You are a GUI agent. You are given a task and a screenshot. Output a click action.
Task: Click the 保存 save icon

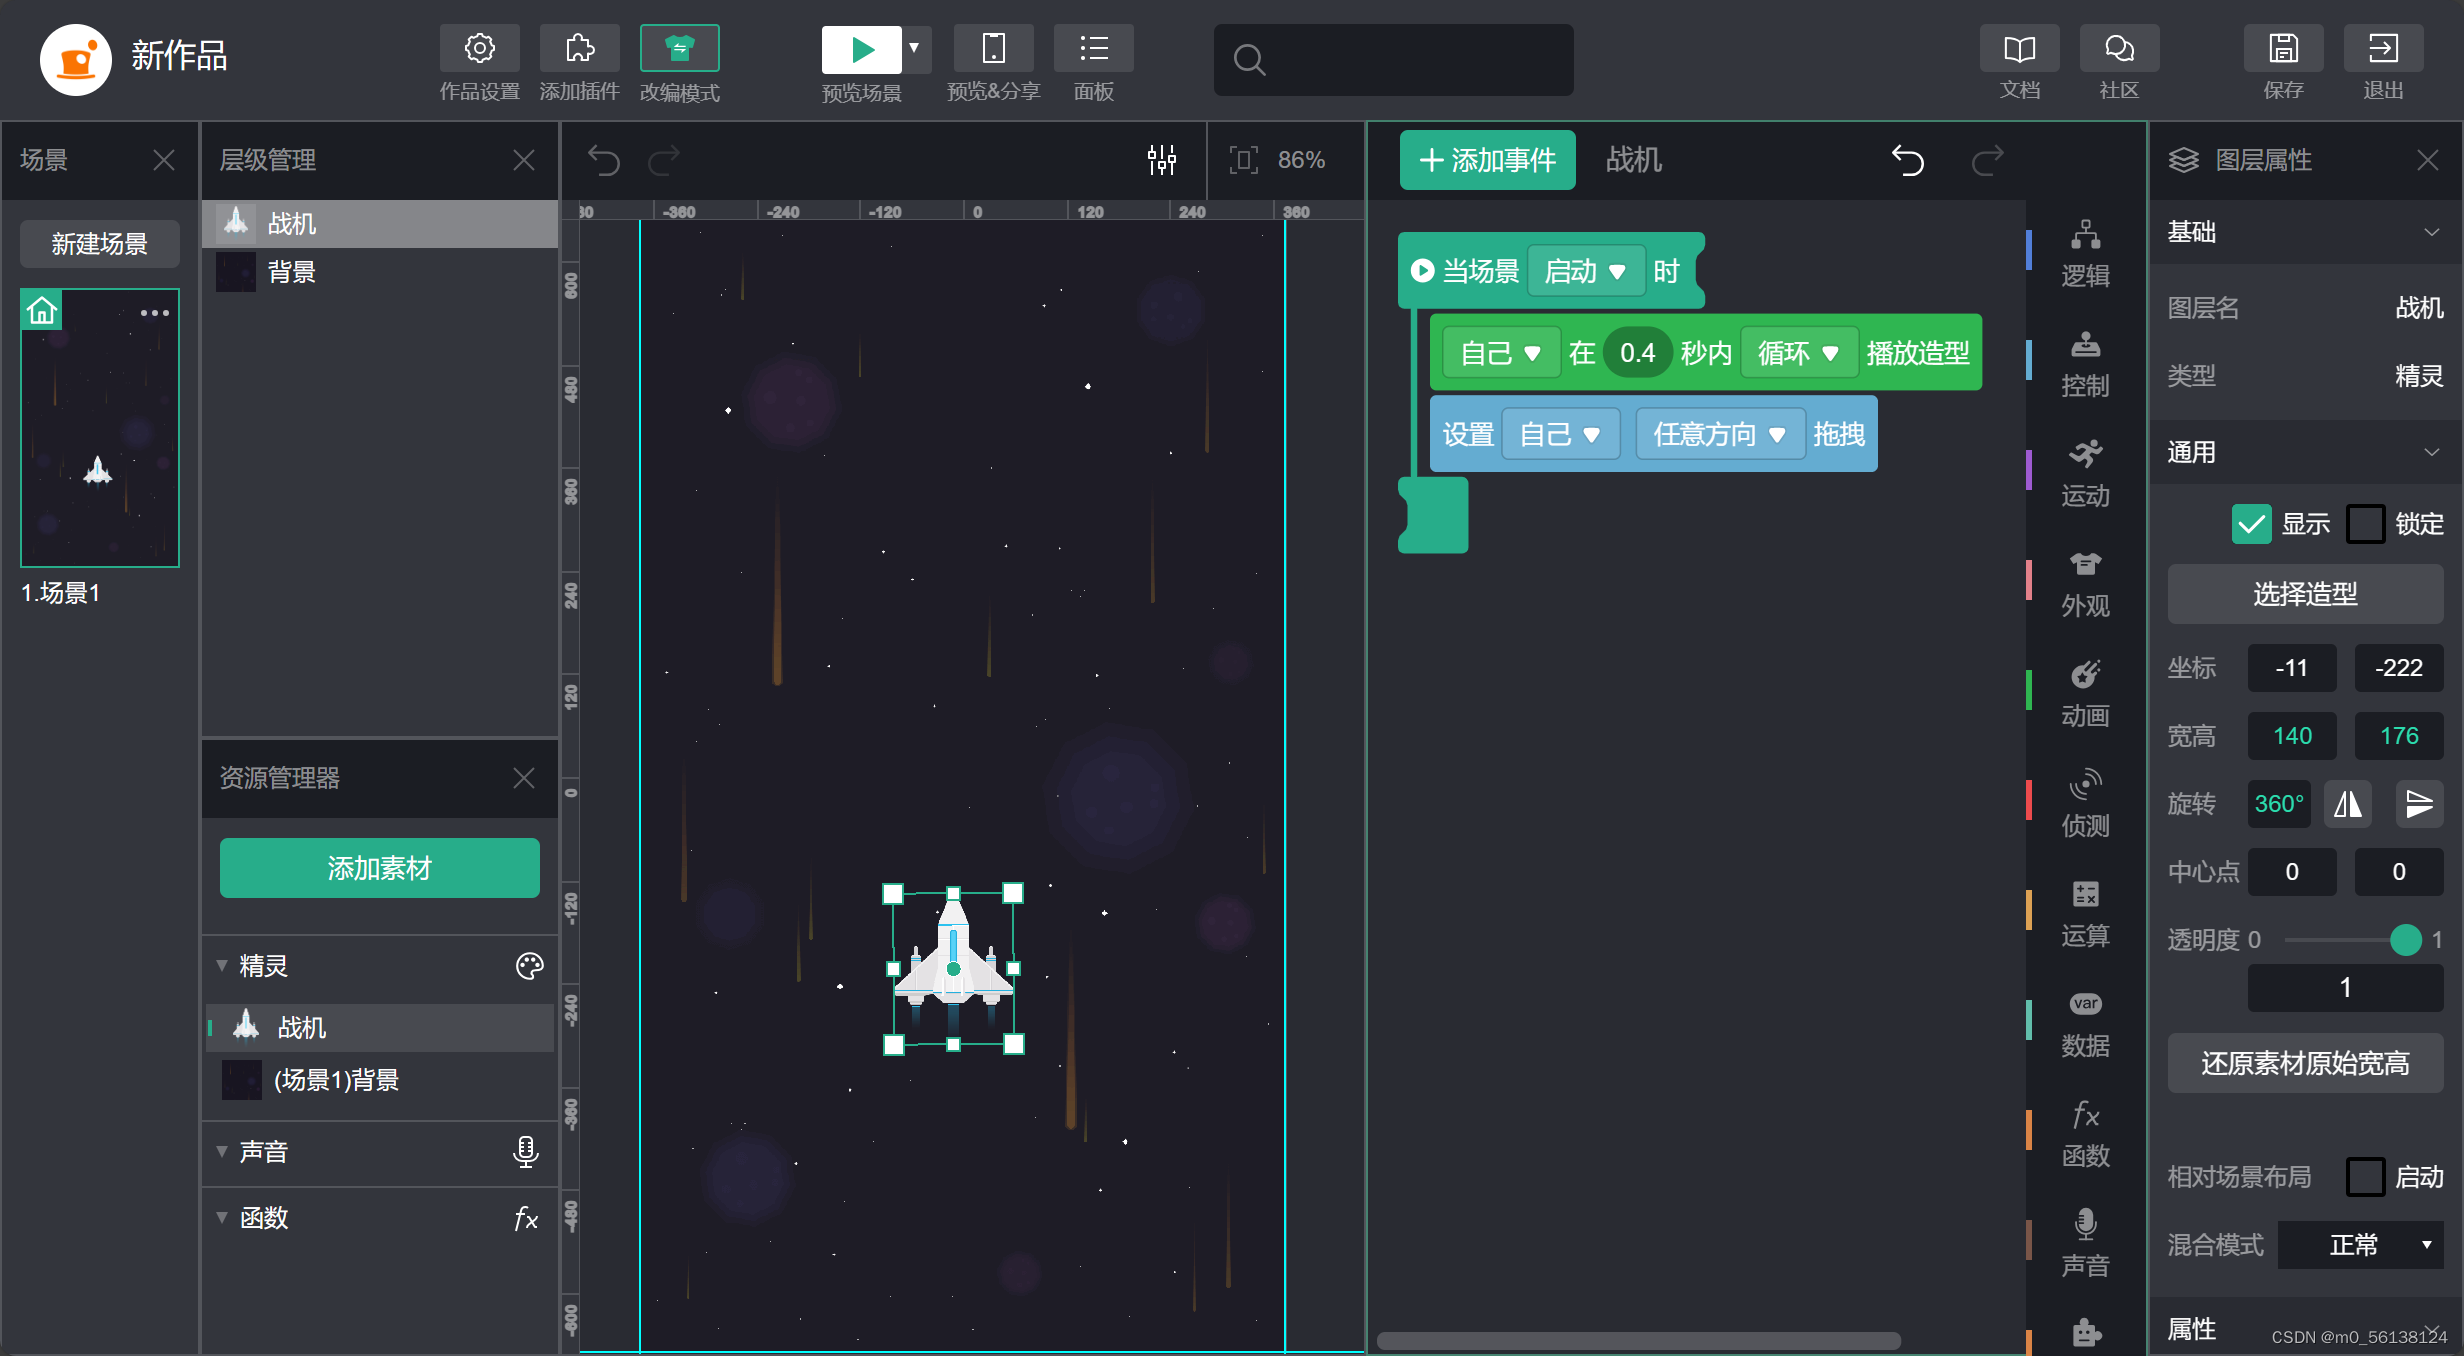2283,48
